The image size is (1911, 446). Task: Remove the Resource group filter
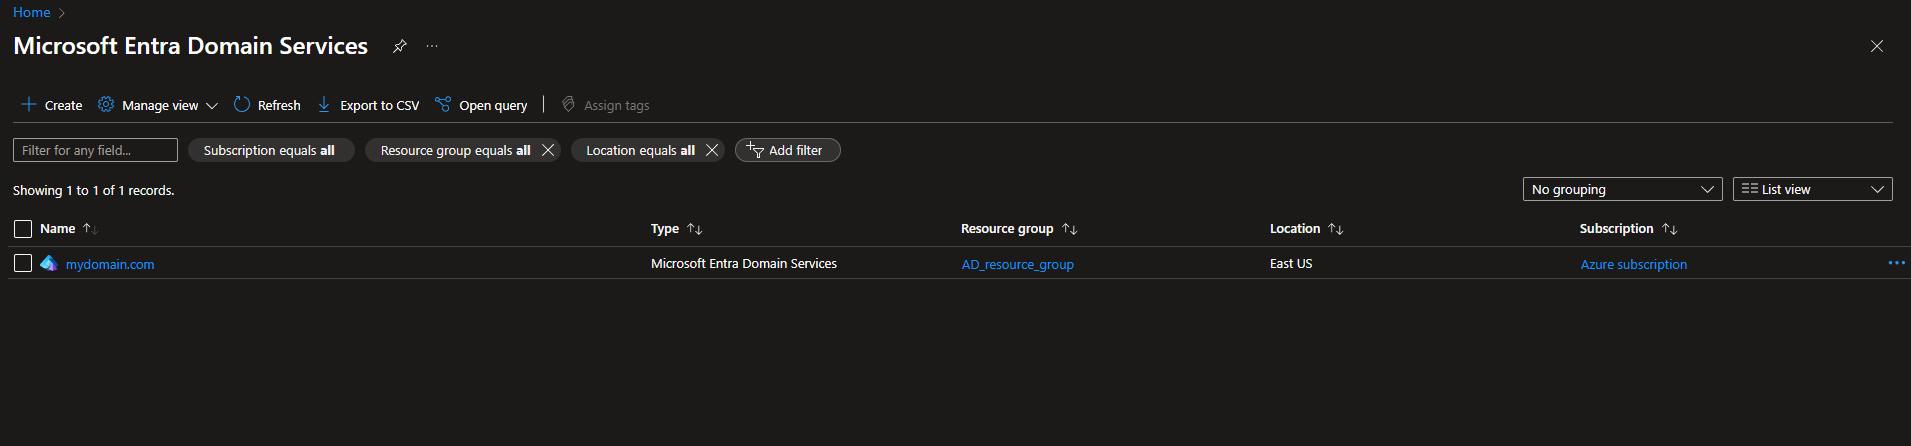pyautogui.click(x=548, y=150)
